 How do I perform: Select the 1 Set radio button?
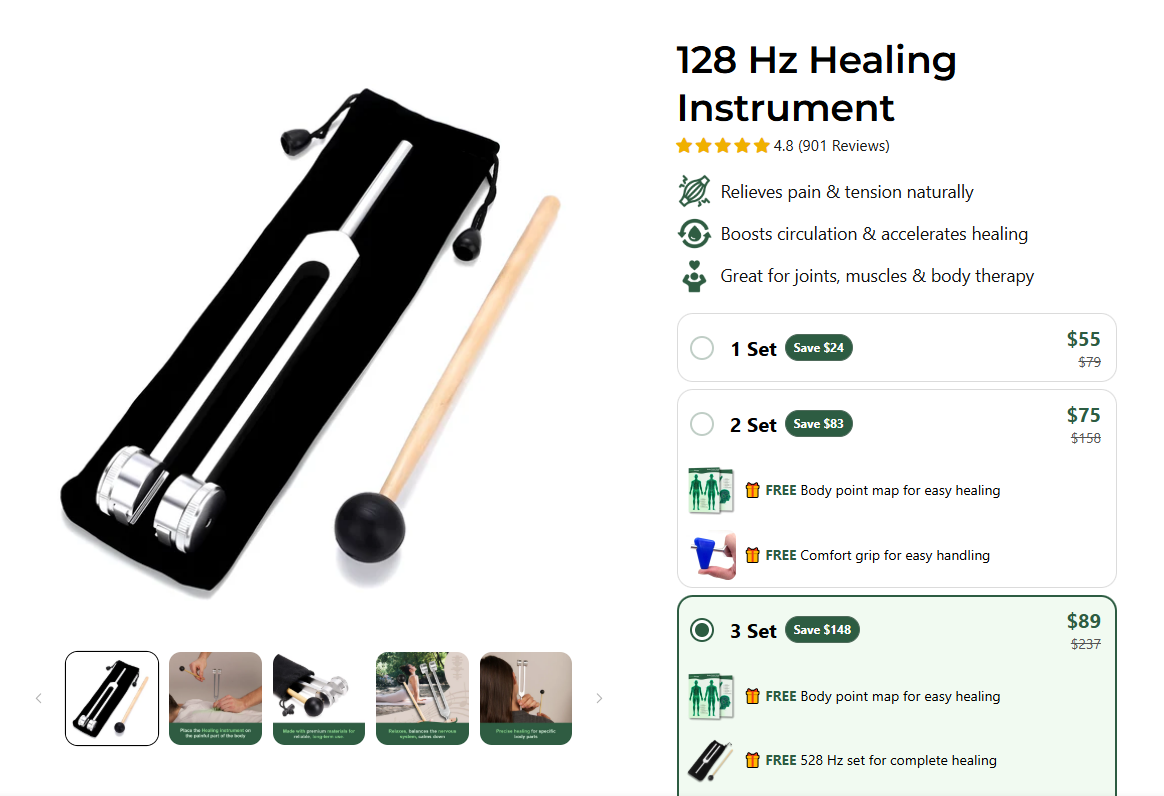[x=702, y=348]
